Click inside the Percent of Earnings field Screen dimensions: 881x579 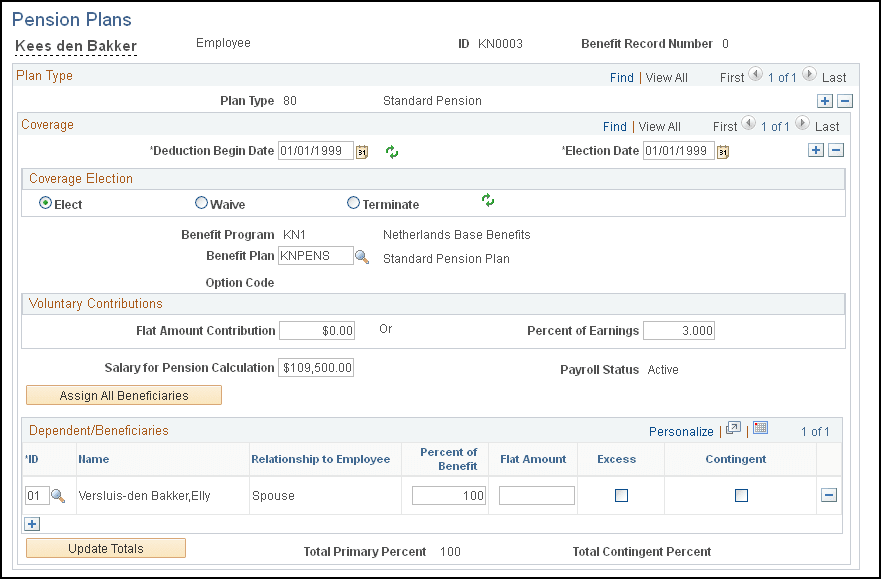click(678, 330)
